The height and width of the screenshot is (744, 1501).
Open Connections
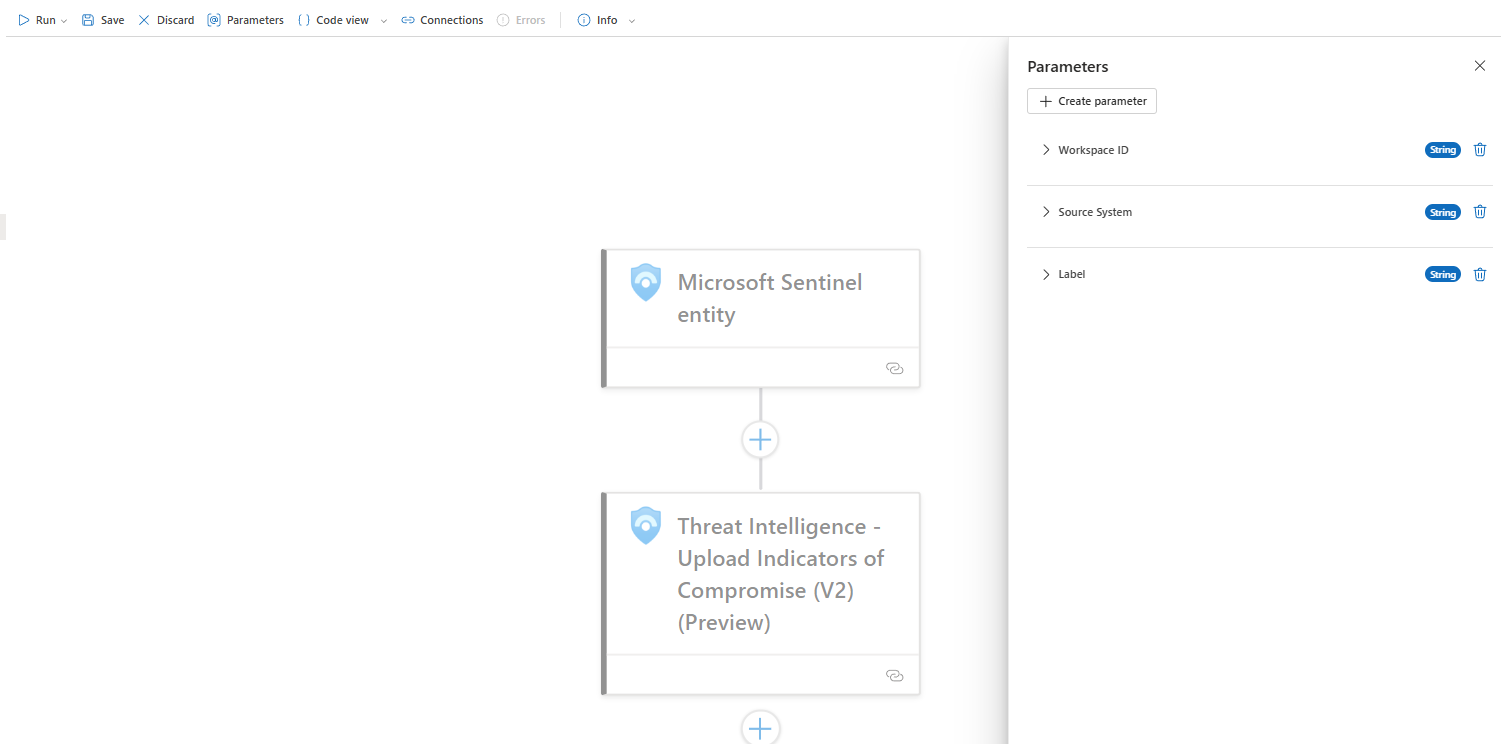(x=442, y=20)
